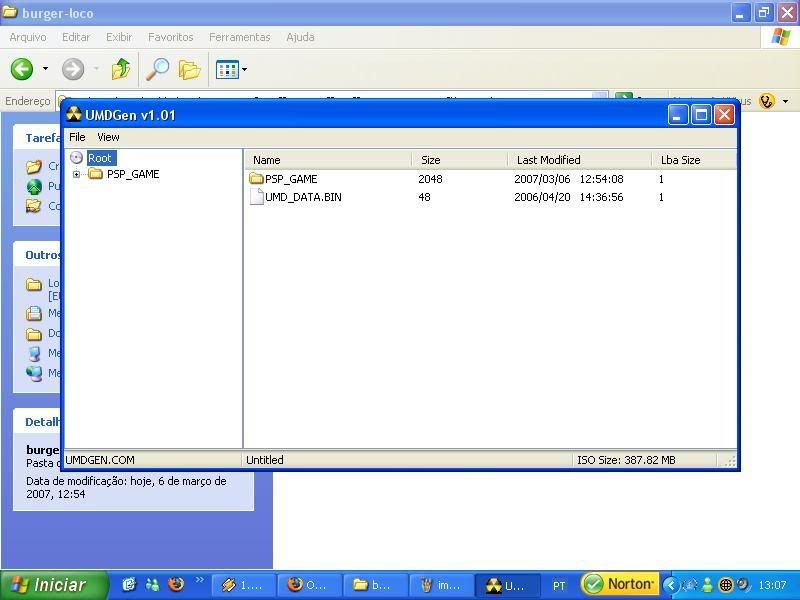Switch to the '1....' taskbar button
Image resolution: width=800 pixels, height=600 pixels.
tap(243, 585)
